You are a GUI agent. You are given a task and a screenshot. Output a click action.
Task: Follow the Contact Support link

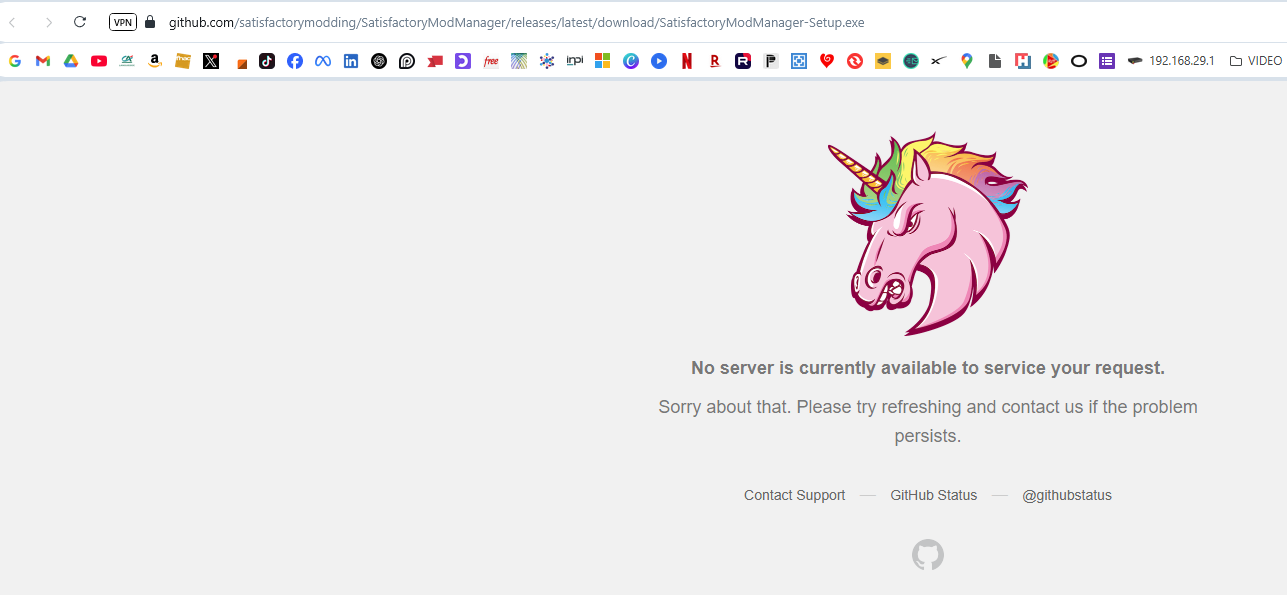[795, 495]
